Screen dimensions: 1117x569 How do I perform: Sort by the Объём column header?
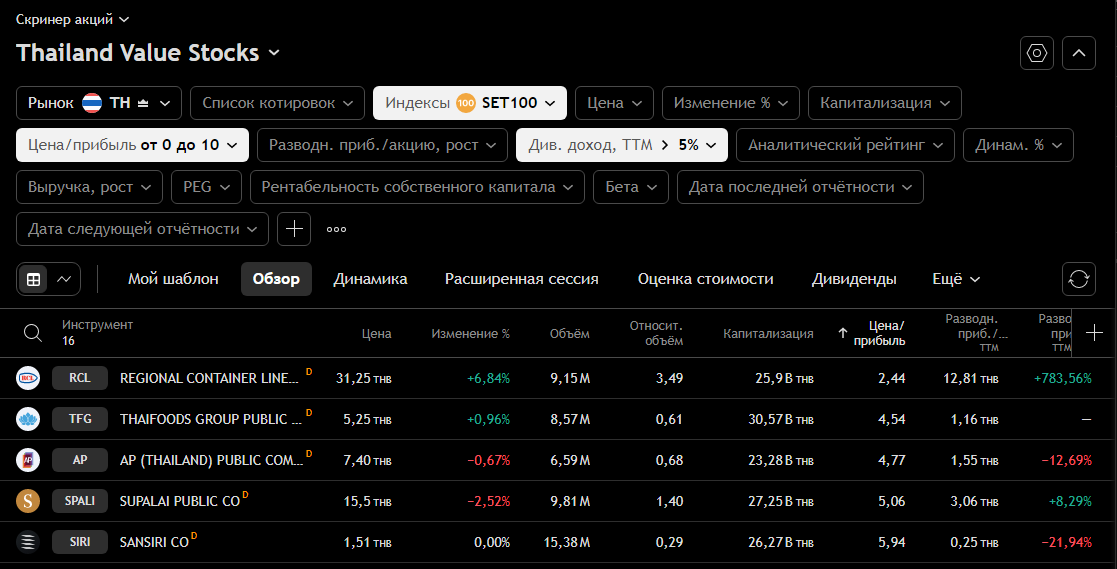pos(570,333)
